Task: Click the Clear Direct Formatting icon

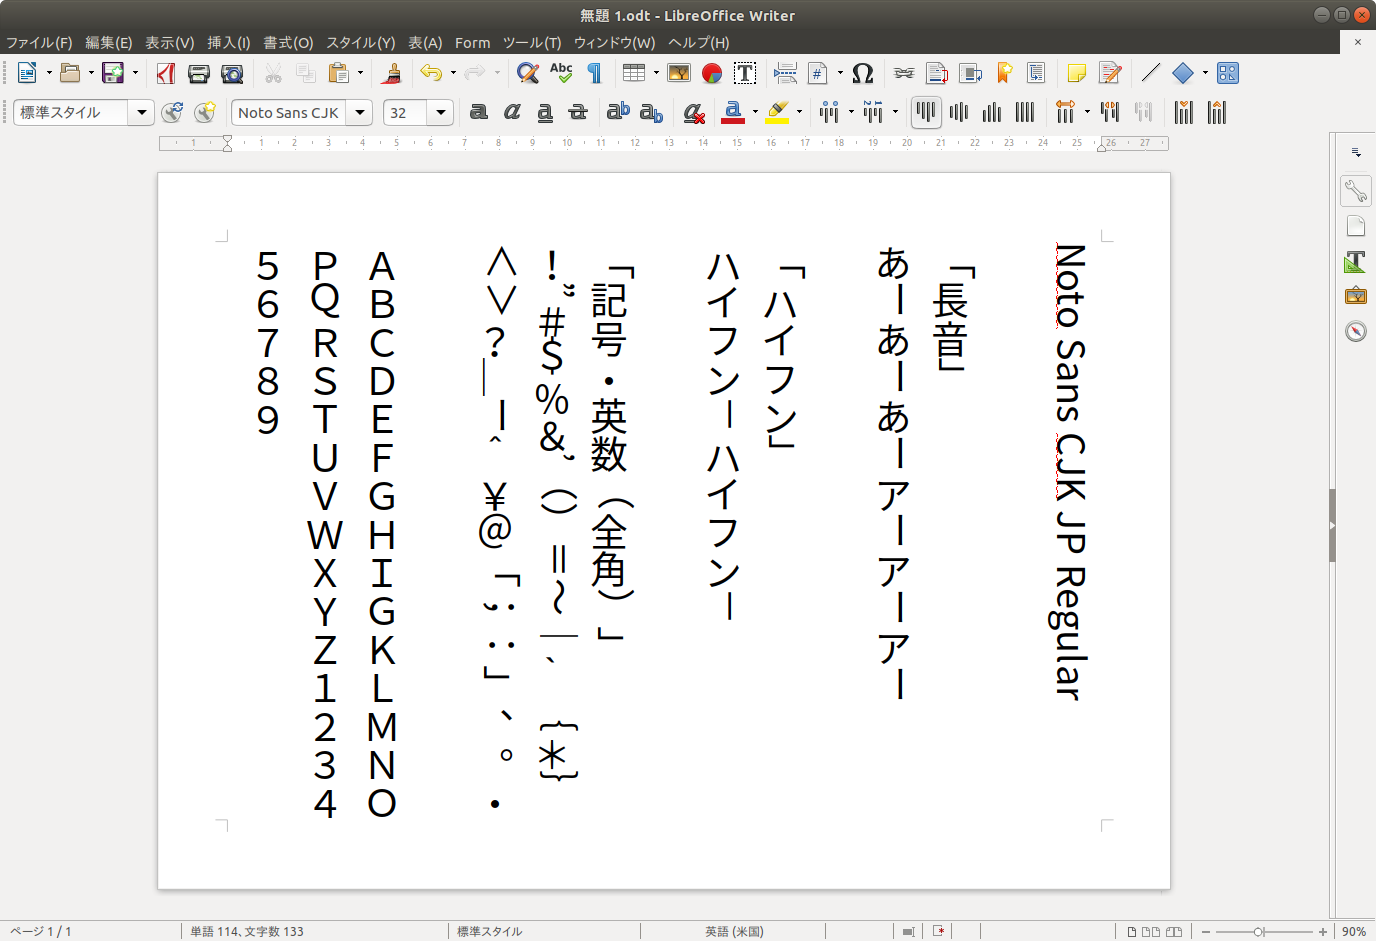Action: (x=694, y=112)
